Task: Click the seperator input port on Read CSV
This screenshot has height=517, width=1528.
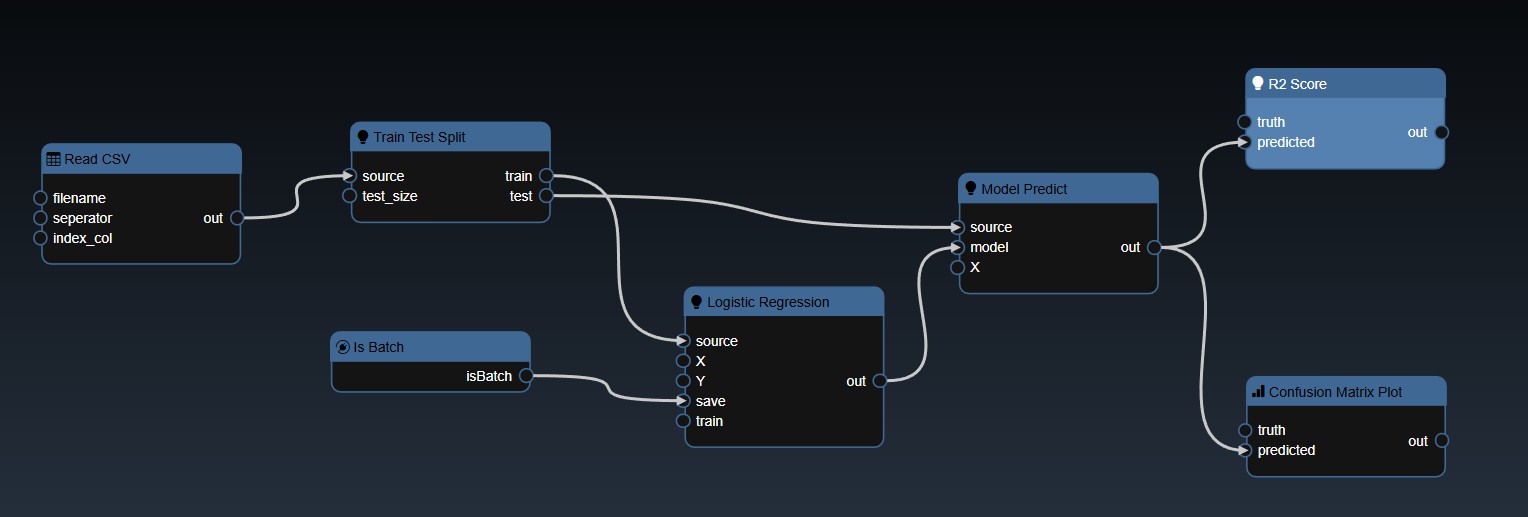Action: (x=41, y=218)
